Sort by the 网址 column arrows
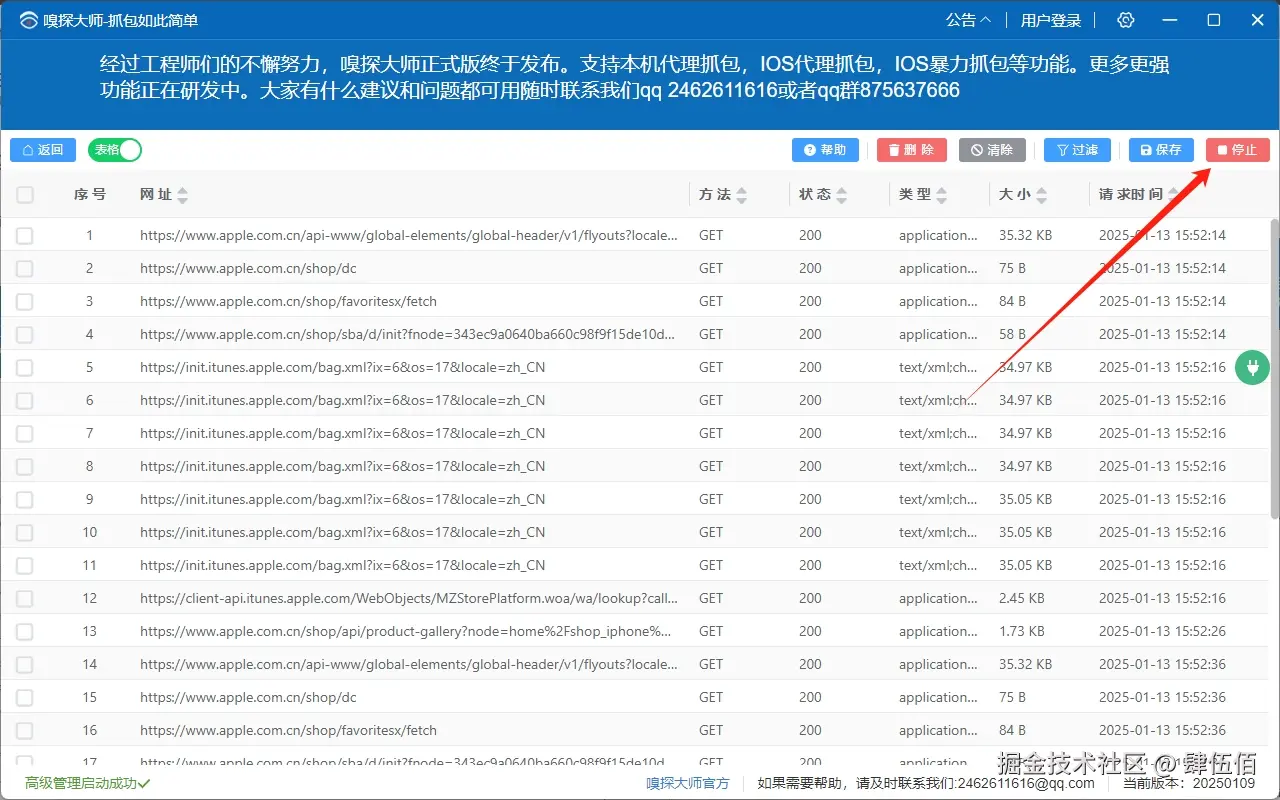 tap(182, 195)
